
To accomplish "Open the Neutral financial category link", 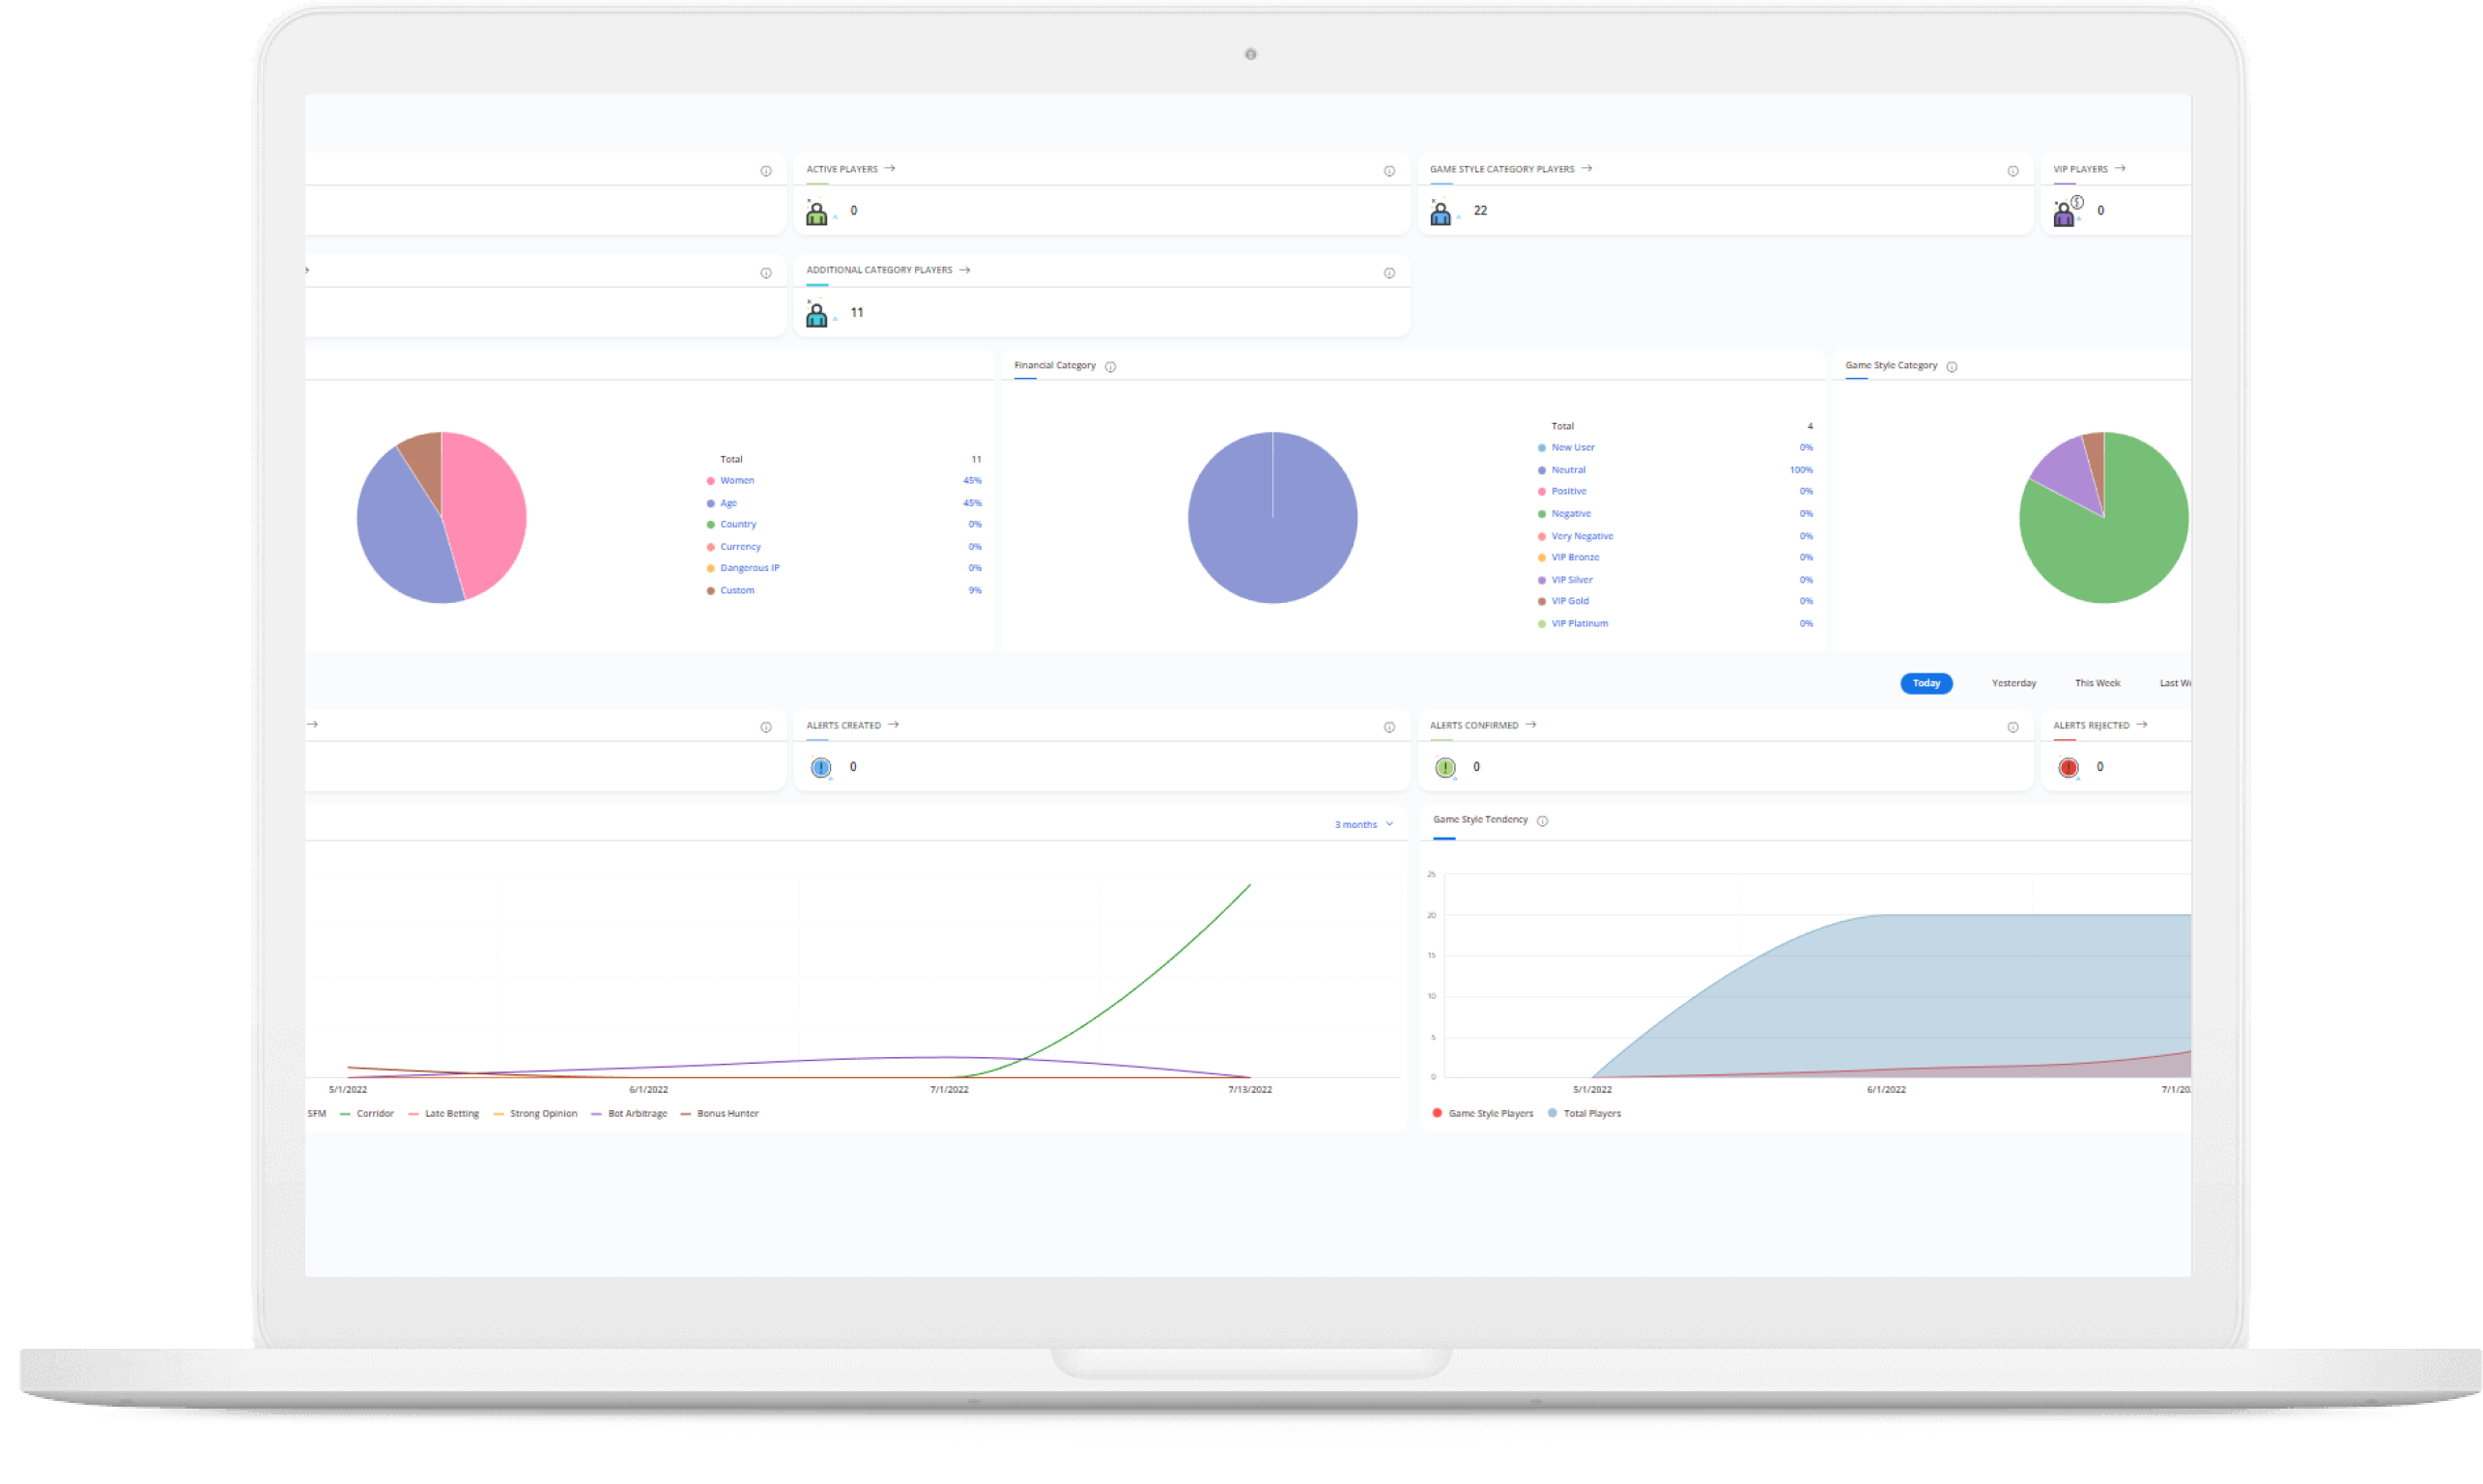I will point(1568,470).
